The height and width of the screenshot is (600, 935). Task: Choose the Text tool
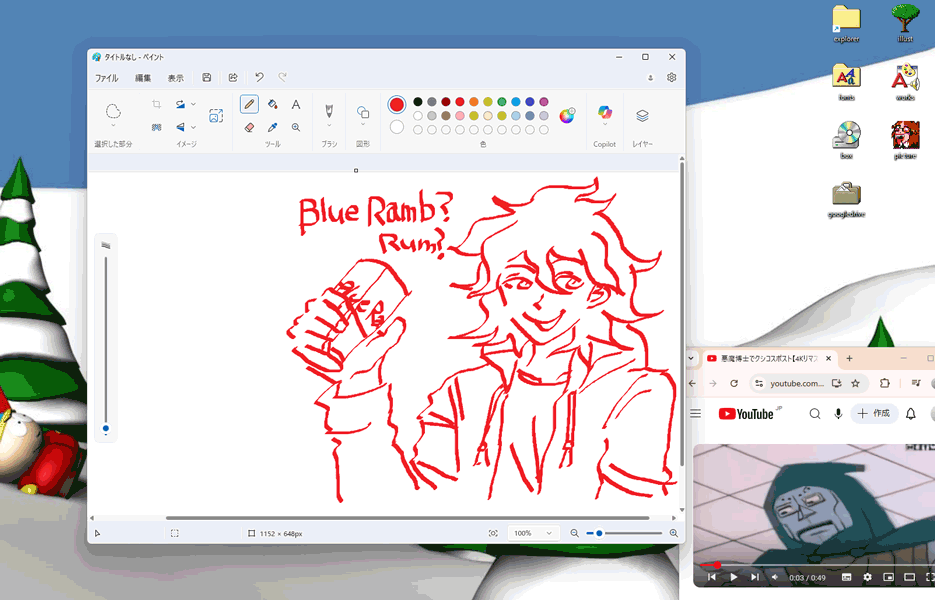(296, 105)
